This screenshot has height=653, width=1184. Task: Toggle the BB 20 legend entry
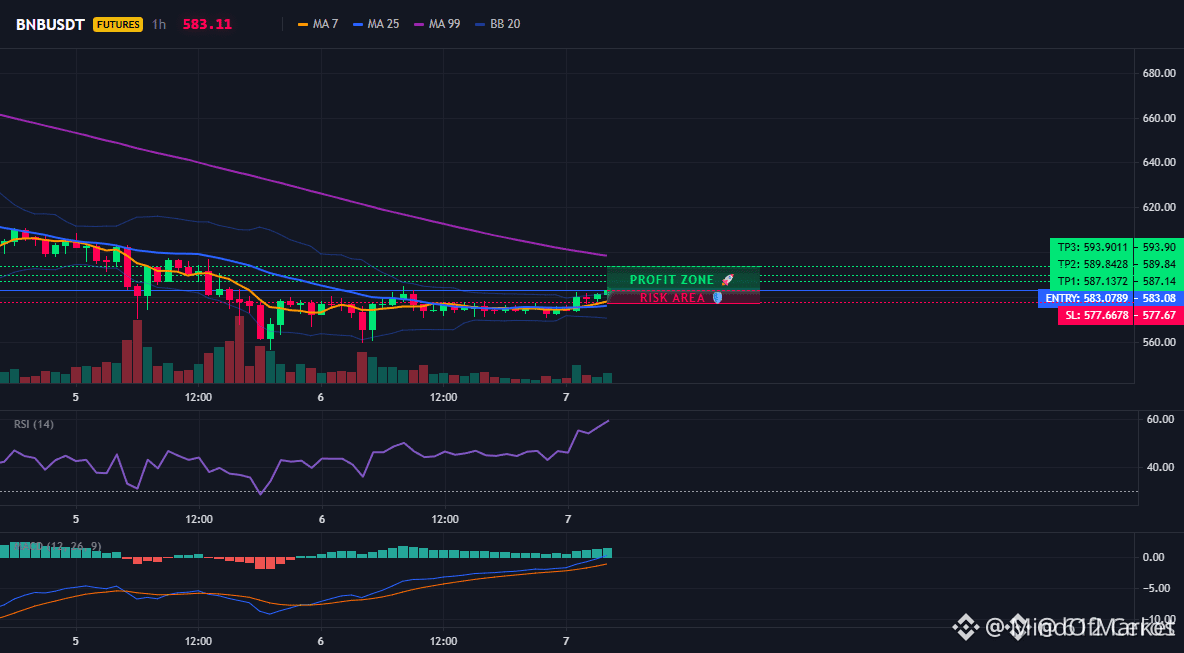tap(498, 24)
